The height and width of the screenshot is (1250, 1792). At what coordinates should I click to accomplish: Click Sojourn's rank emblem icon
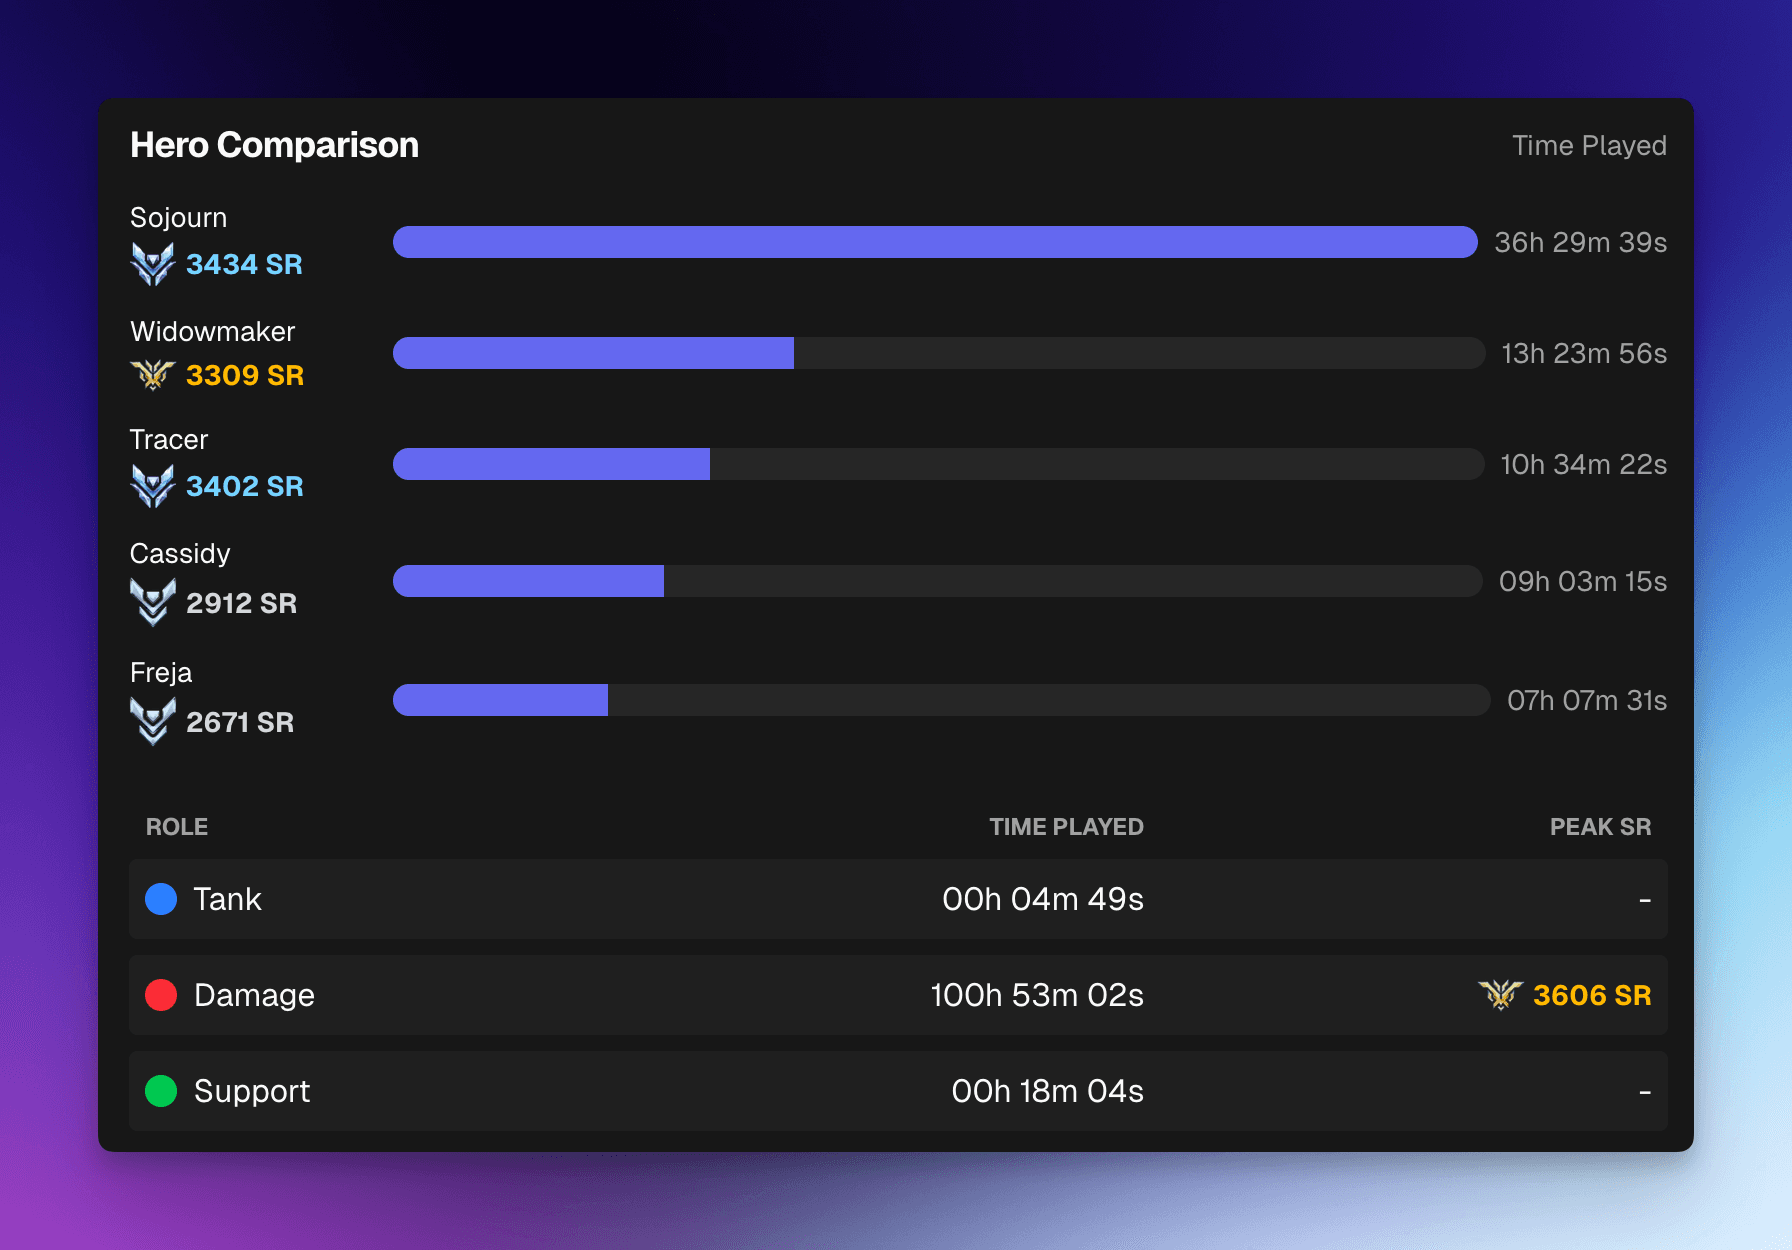coord(153,264)
